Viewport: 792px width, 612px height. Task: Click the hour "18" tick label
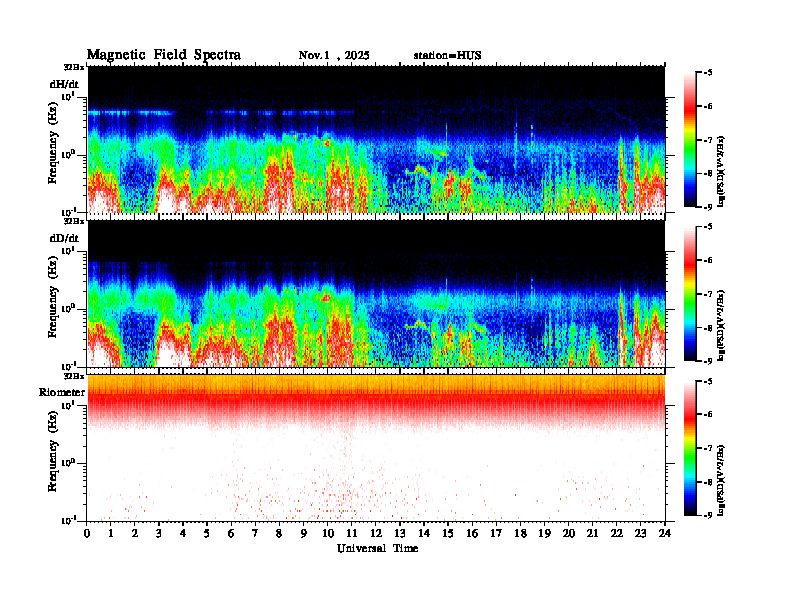click(520, 533)
